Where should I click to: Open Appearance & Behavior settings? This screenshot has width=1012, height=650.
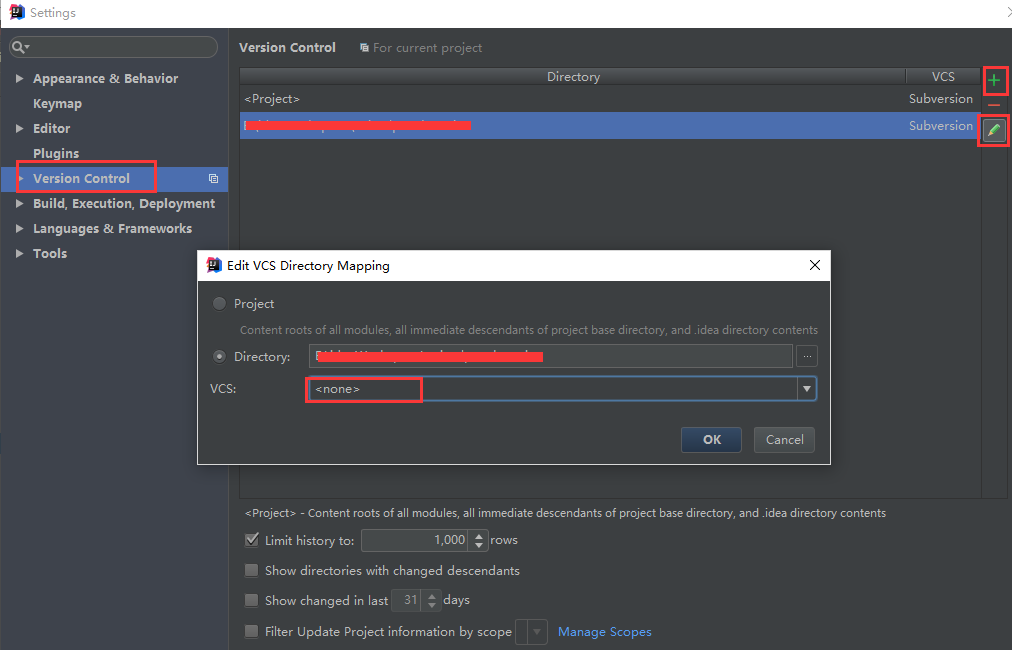106,78
